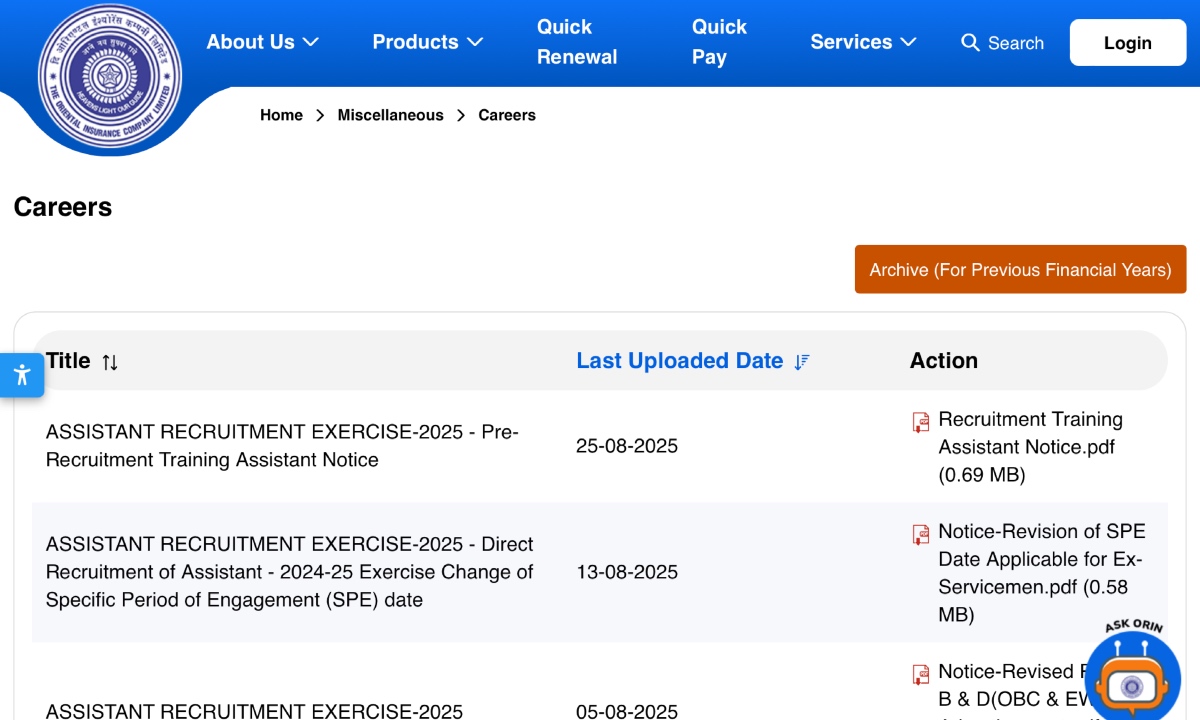Open Quick Renewal from the navigation
The height and width of the screenshot is (720, 1200).
pyautogui.click(x=577, y=42)
